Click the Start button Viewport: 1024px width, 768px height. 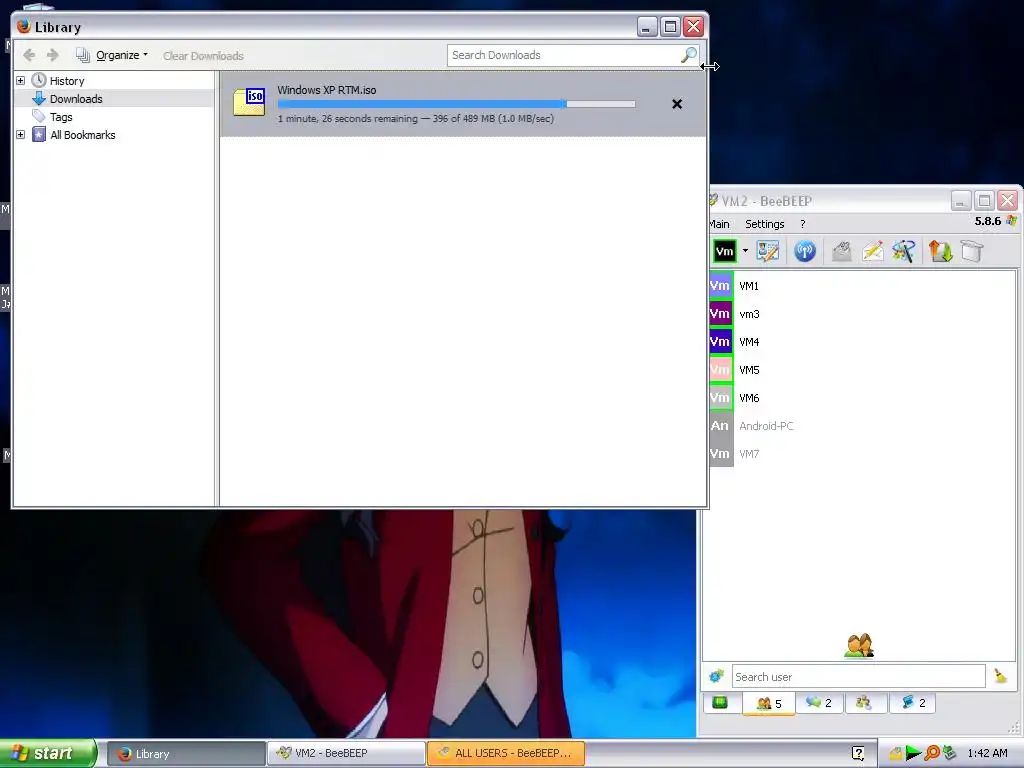pyautogui.click(x=47, y=753)
